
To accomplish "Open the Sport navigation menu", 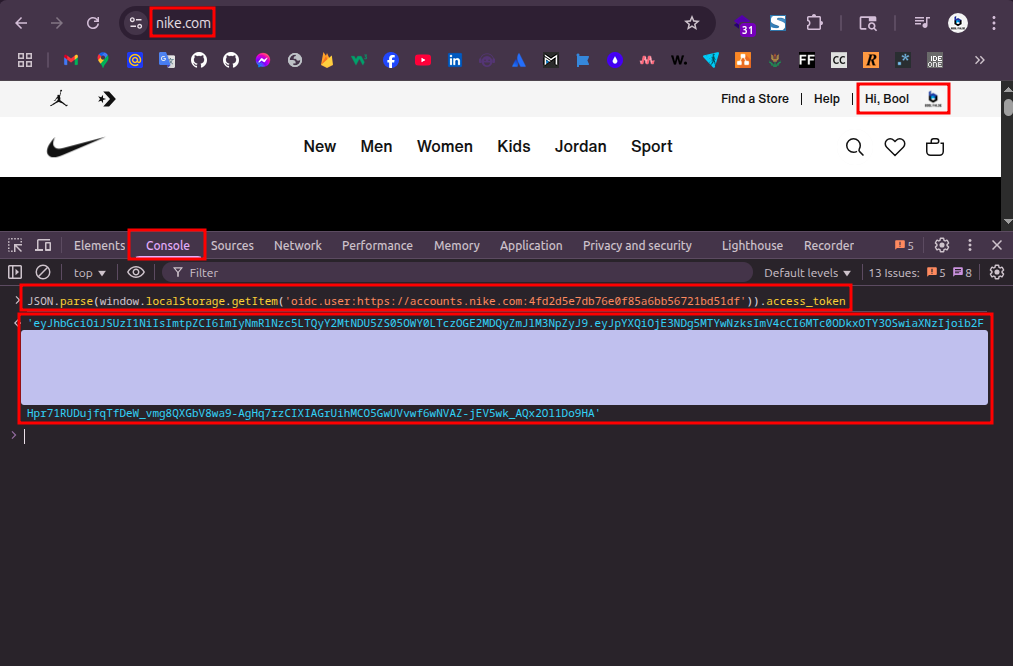I will pos(651,147).
